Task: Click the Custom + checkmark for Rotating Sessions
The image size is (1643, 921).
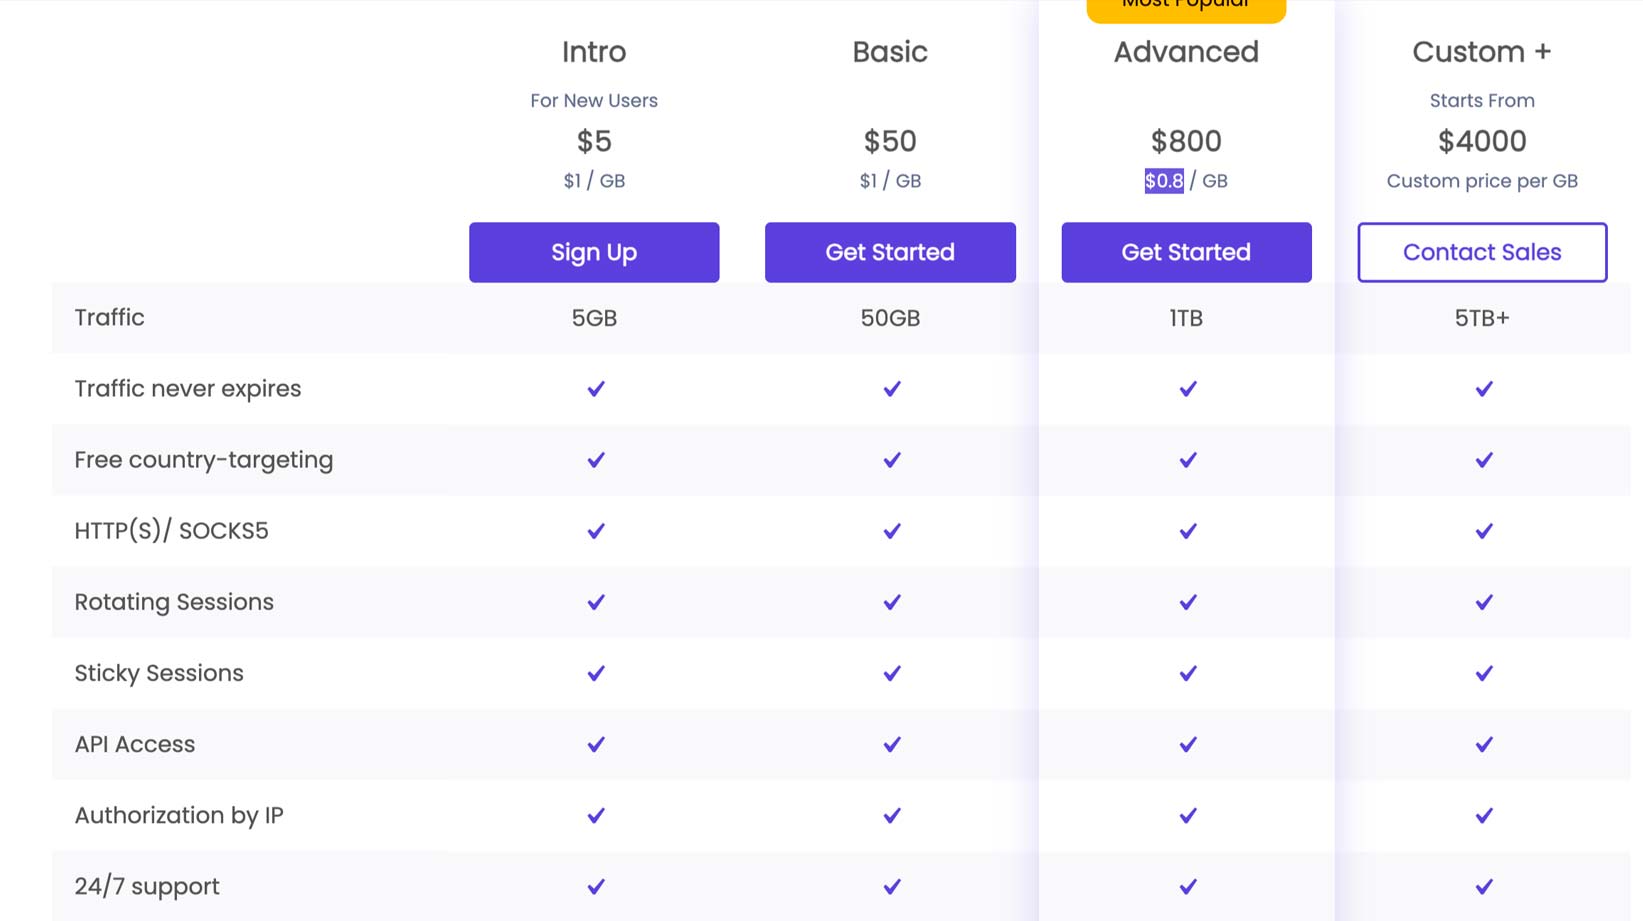Action: 1484,602
